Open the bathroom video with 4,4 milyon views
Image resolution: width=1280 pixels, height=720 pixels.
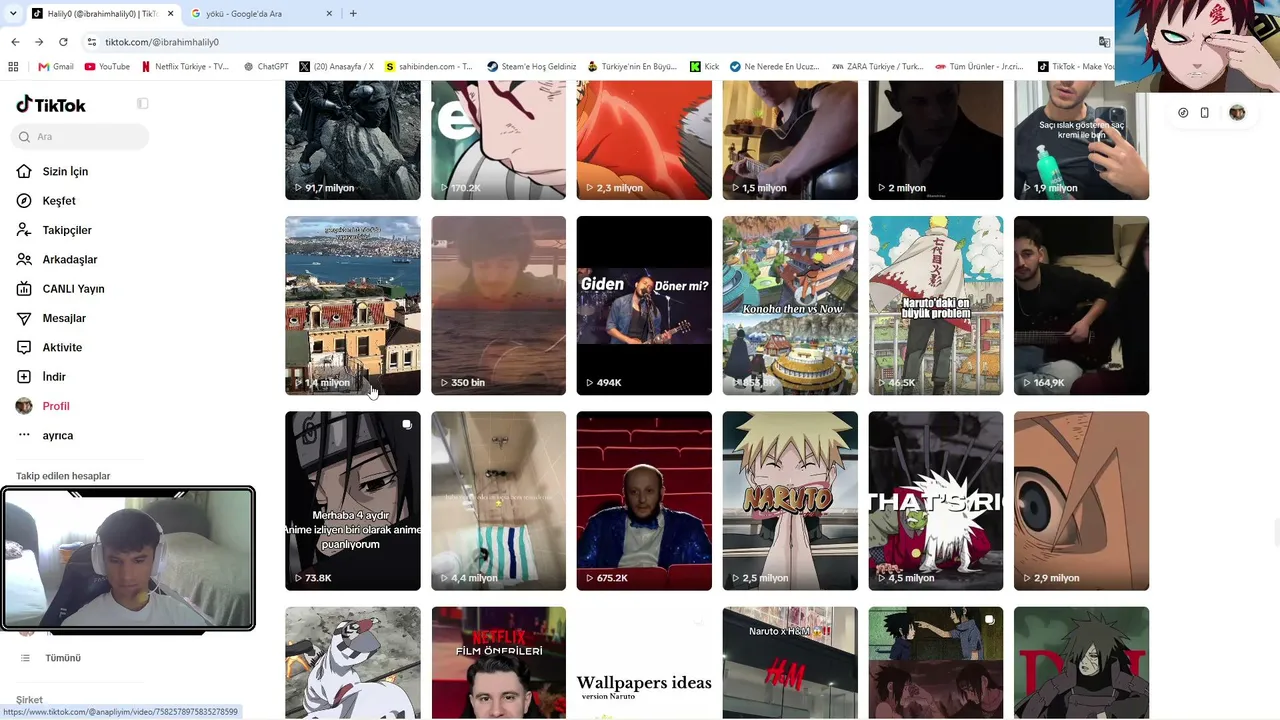click(x=498, y=501)
